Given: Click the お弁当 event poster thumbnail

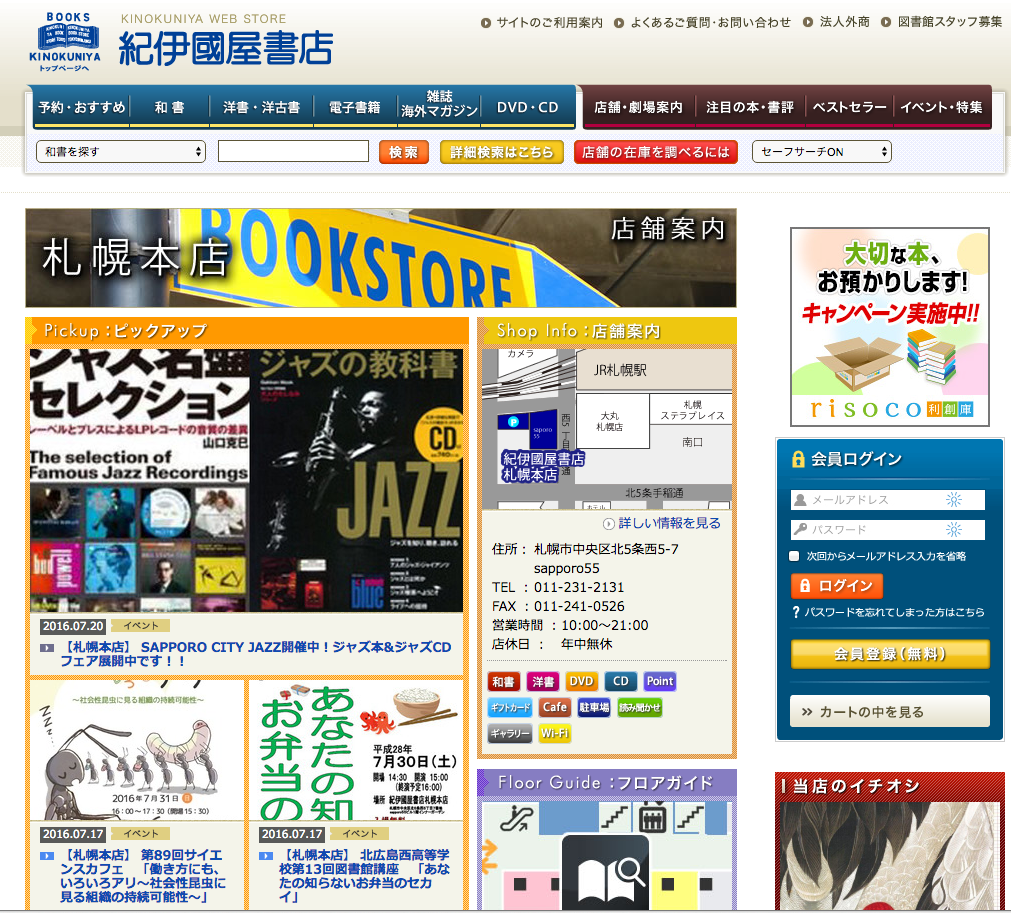Looking at the screenshot, I should pyautogui.click(x=356, y=750).
